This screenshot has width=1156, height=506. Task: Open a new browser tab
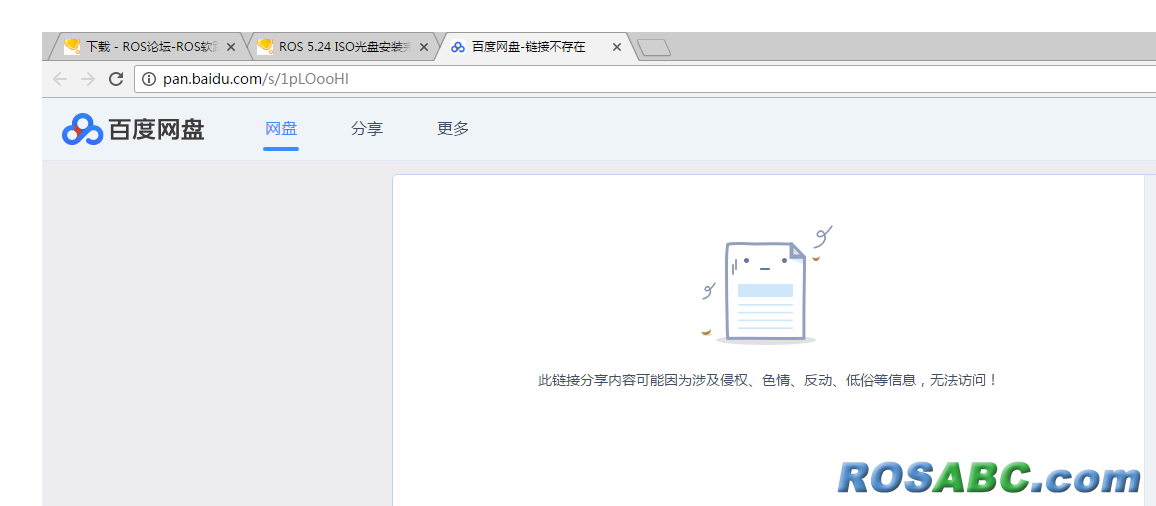click(654, 48)
